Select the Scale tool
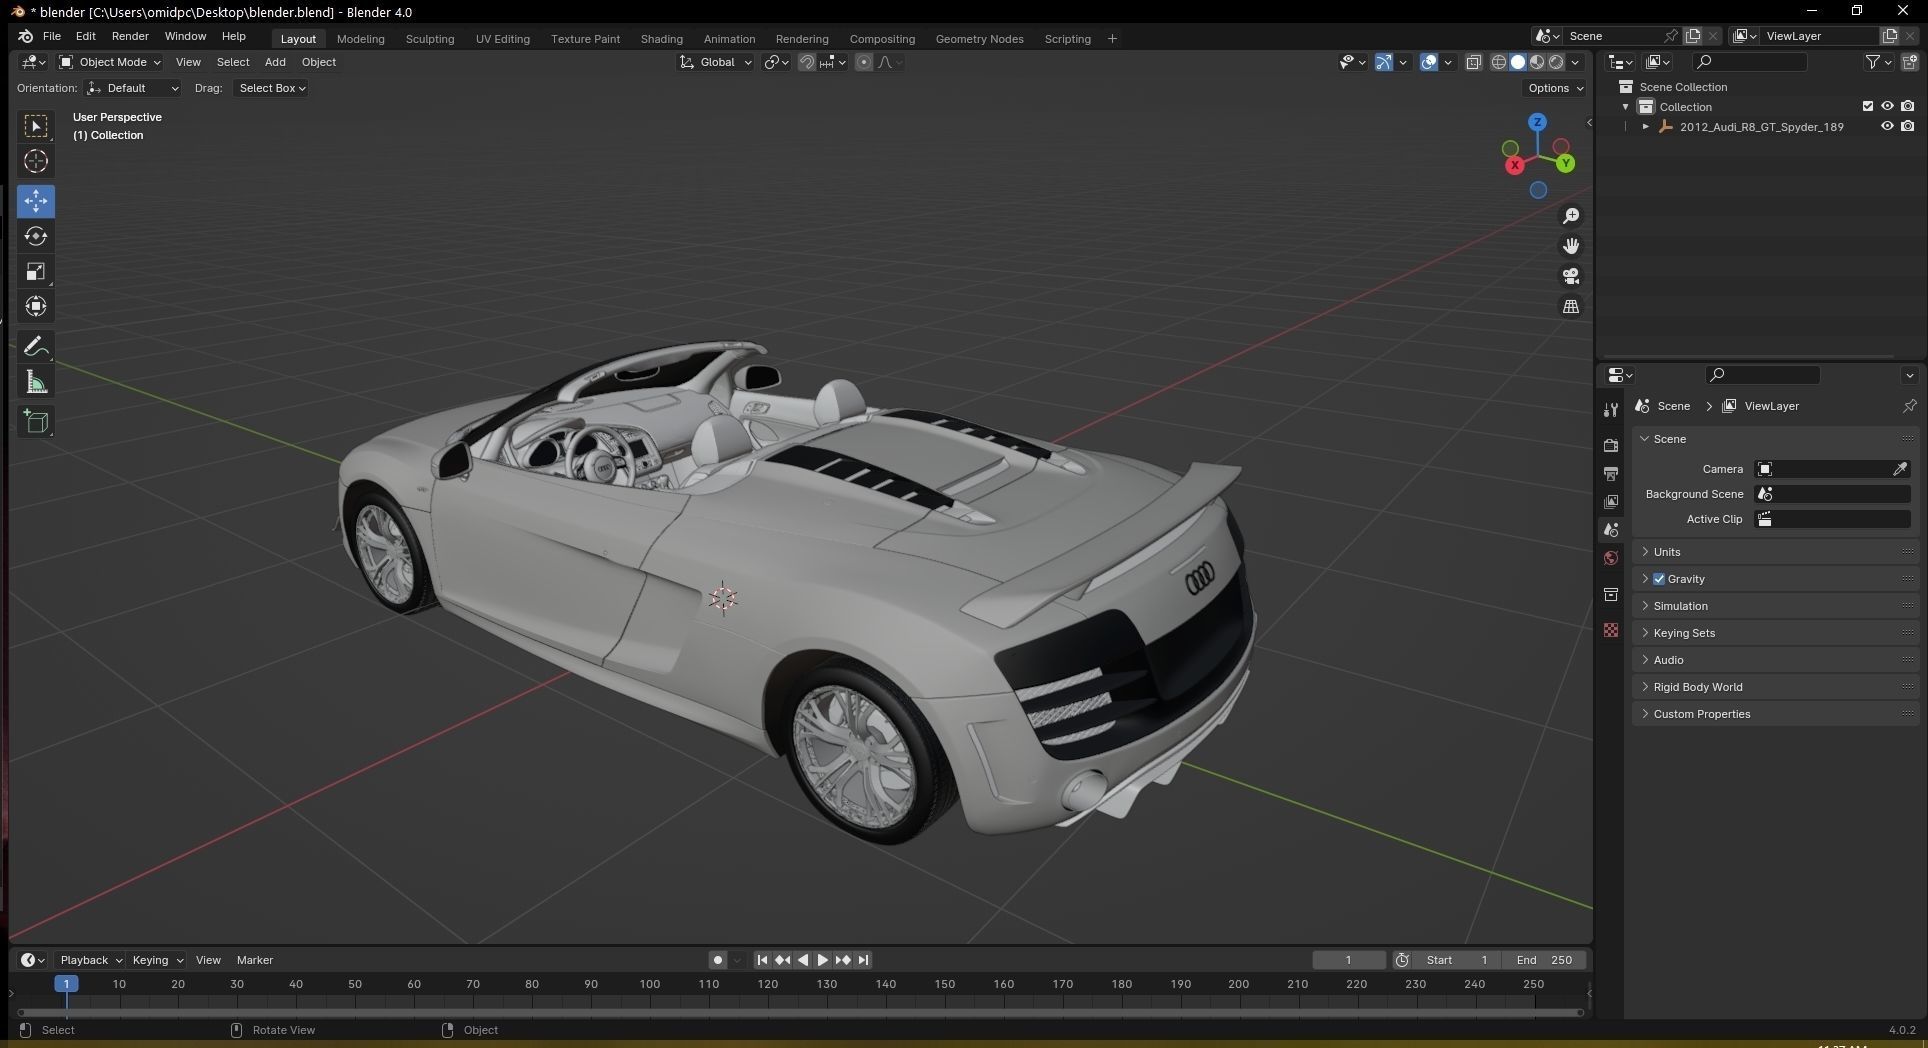 36,271
